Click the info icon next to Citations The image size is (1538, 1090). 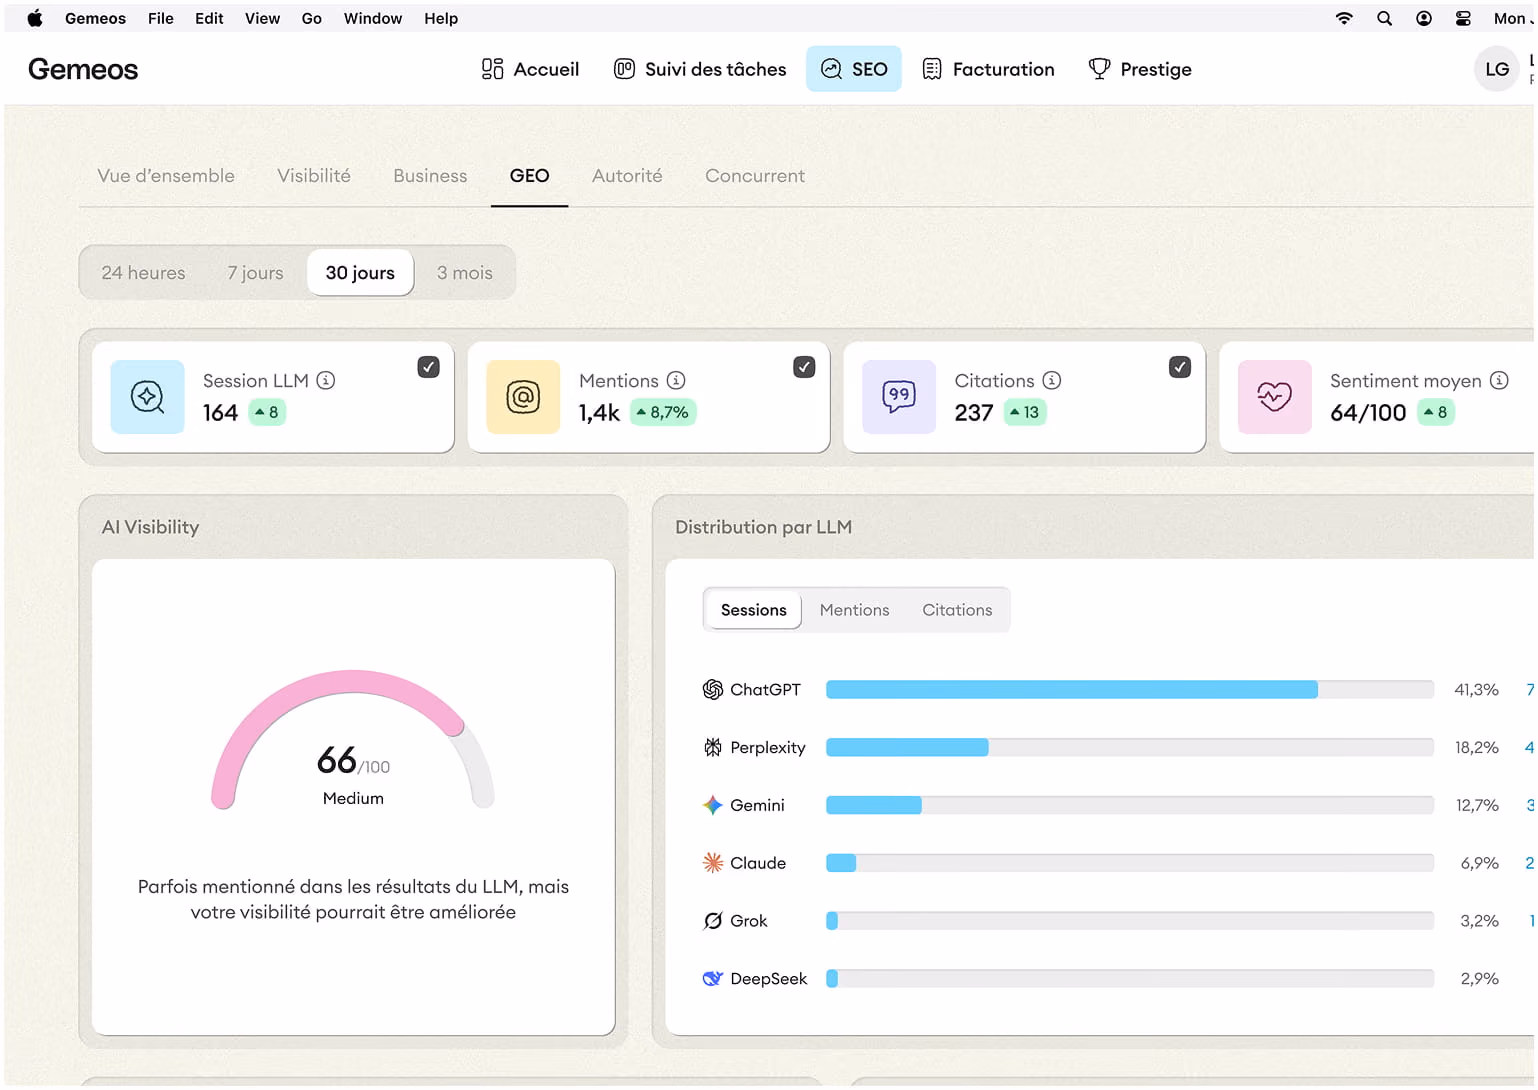pos(1052,380)
